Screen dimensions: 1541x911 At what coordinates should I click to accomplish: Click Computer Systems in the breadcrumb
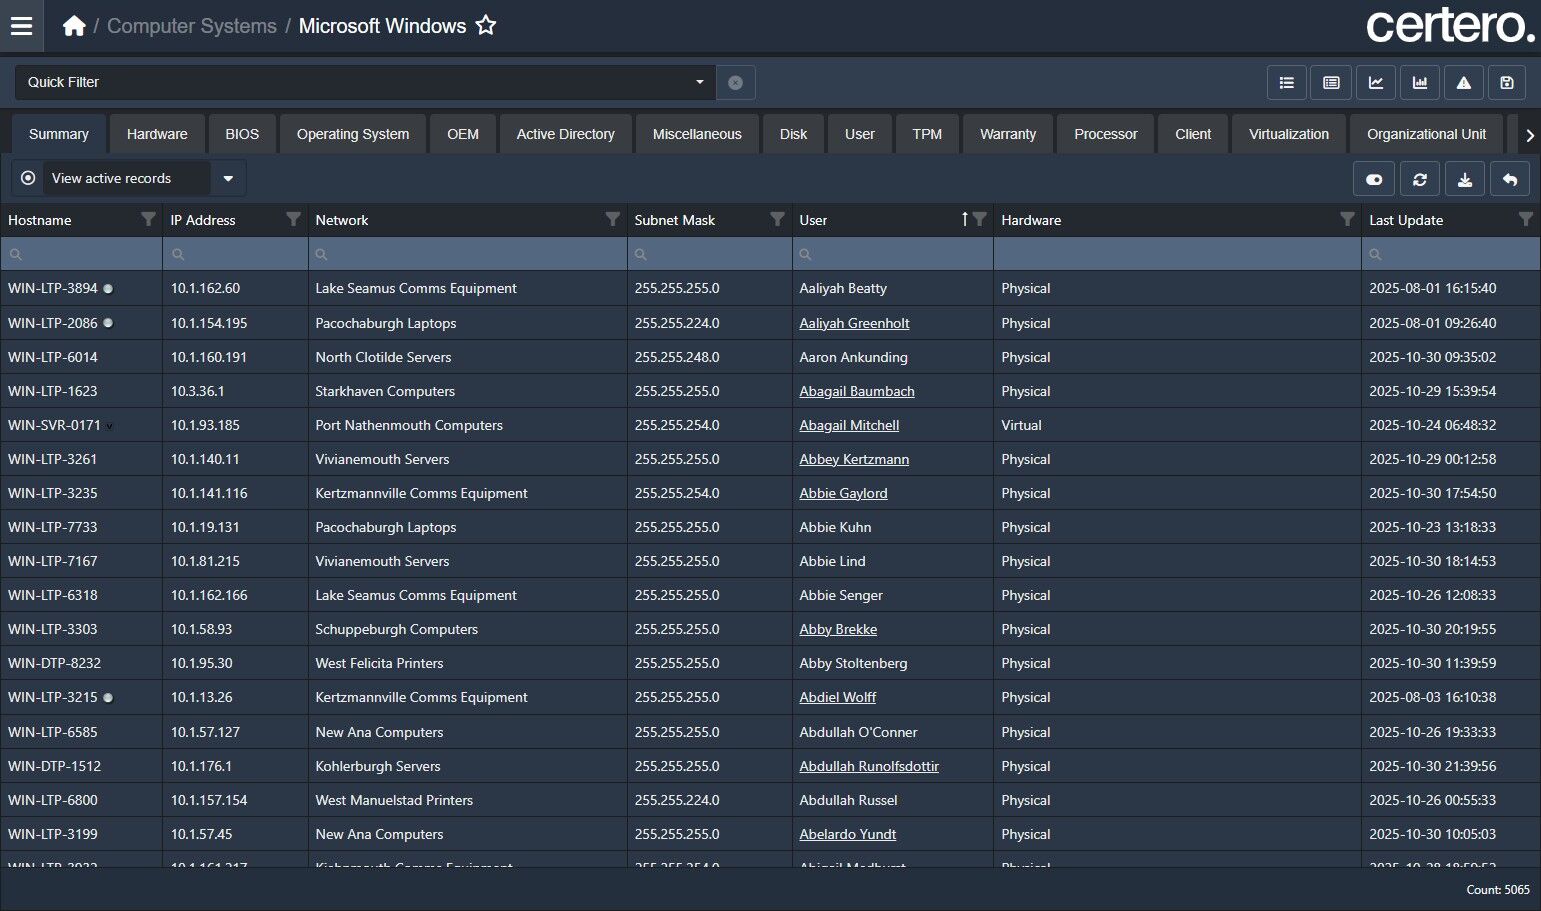tap(192, 26)
